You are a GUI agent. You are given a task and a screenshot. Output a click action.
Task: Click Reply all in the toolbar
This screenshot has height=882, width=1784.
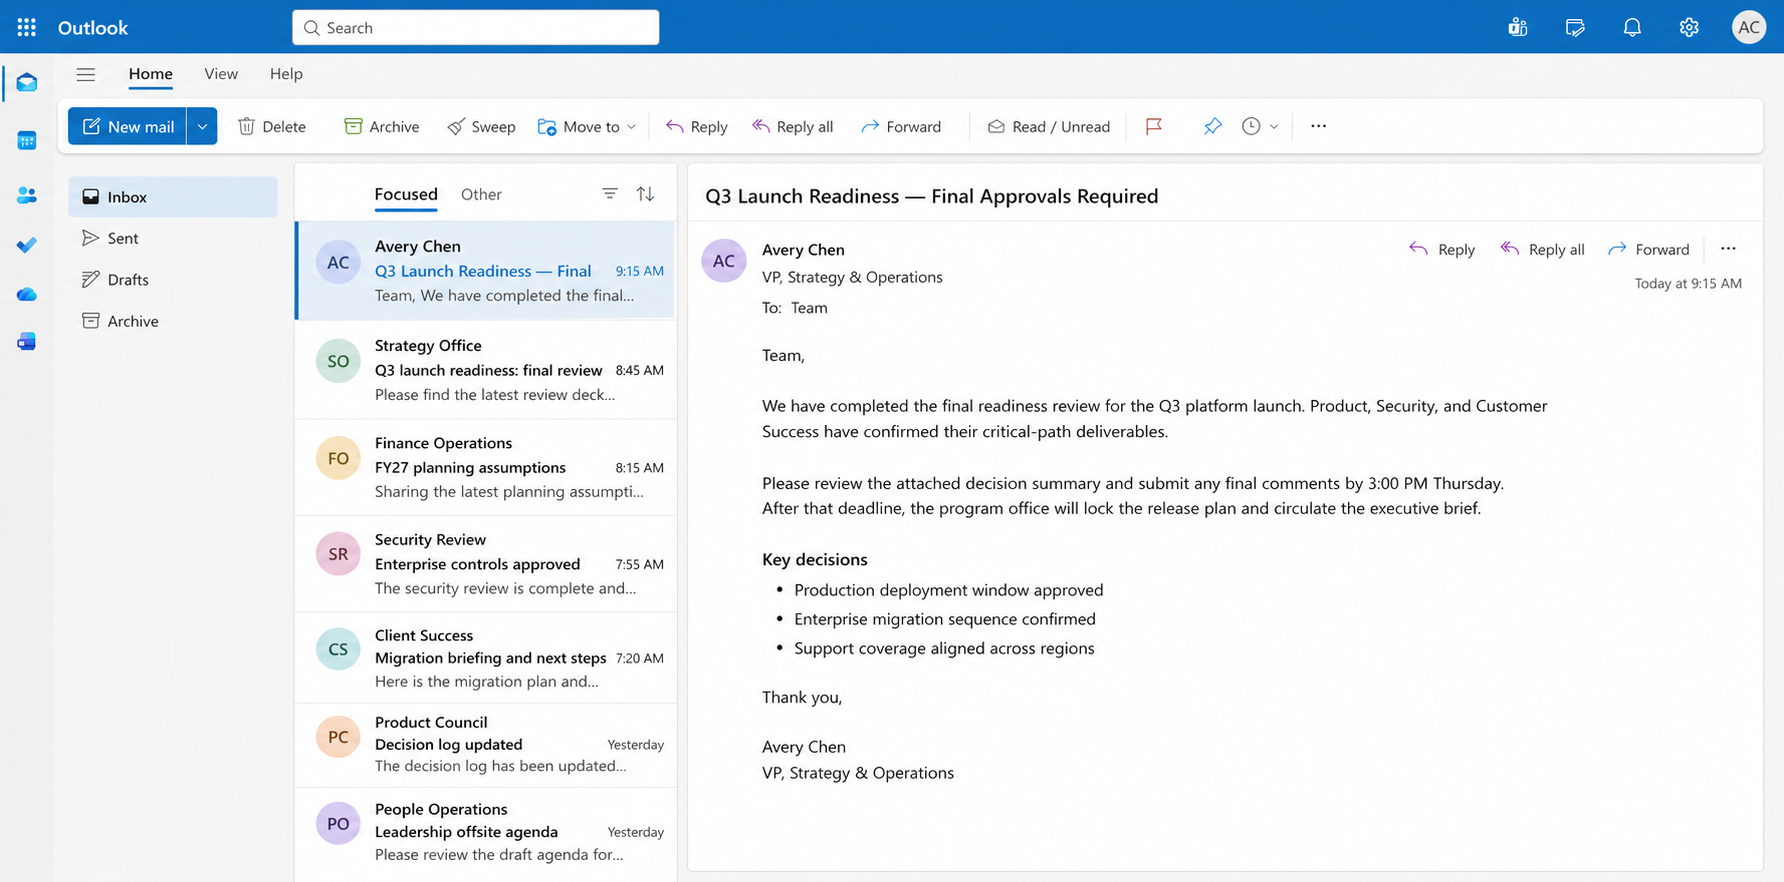[792, 126]
